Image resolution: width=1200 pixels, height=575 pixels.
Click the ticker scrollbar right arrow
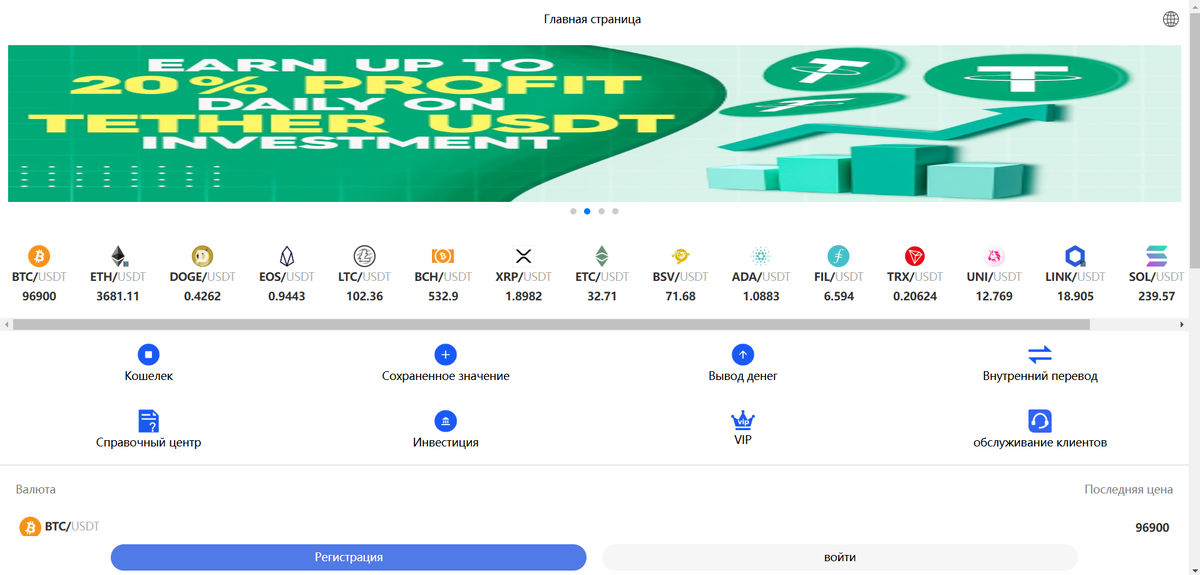[x=1183, y=324]
